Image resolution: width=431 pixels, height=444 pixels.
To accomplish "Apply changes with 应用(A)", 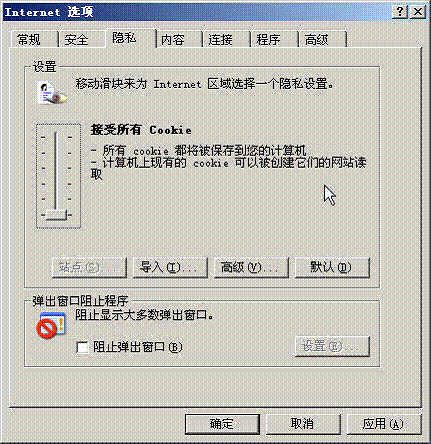I will pyautogui.click(x=384, y=424).
